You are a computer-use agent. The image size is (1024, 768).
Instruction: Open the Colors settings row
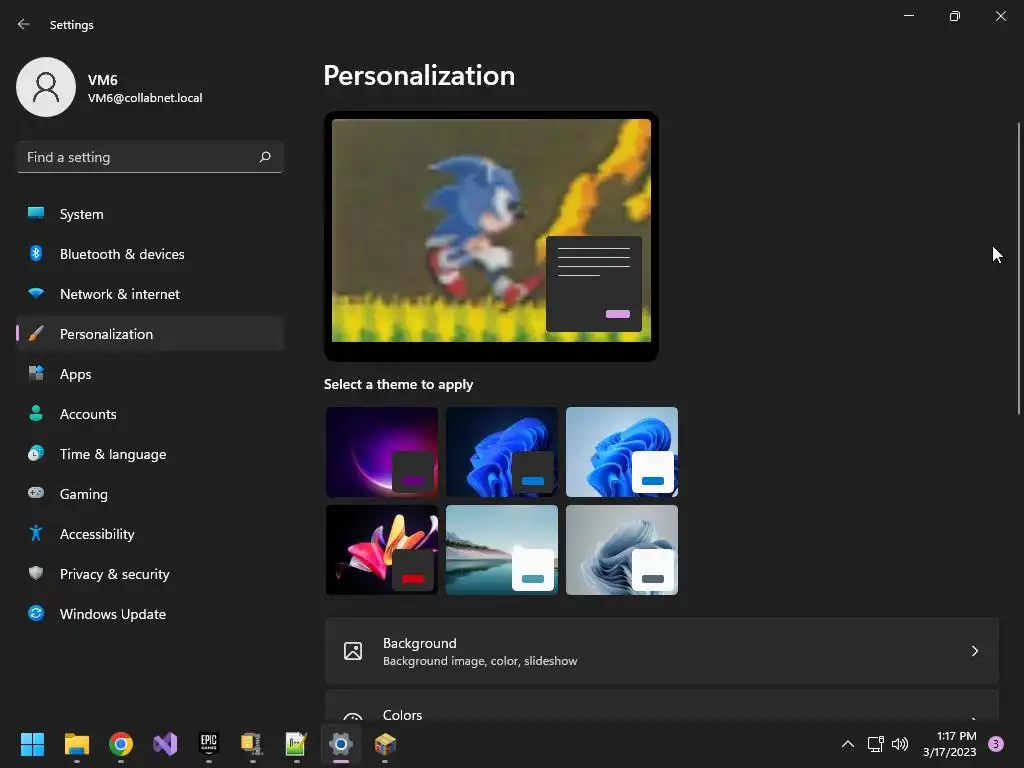tap(662, 706)
